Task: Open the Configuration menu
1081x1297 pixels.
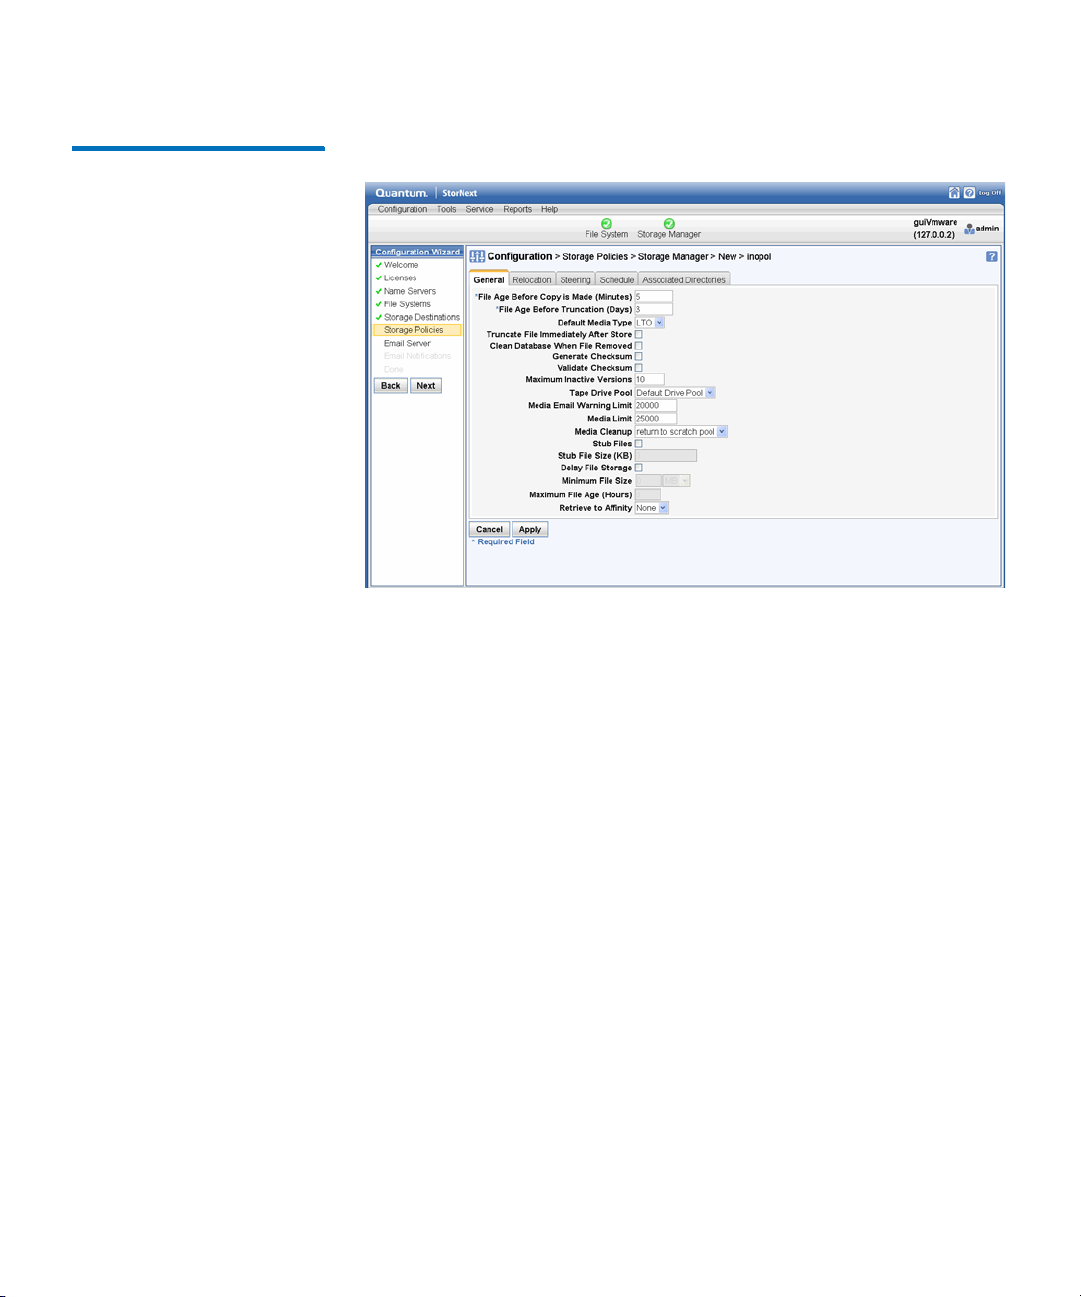Action: tap(402, 209)
